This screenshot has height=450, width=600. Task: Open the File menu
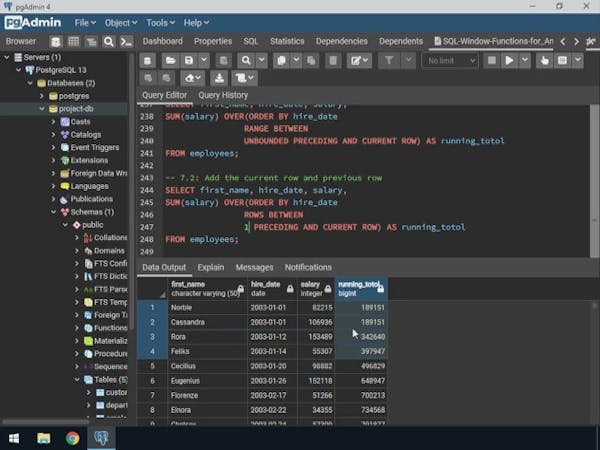coord(85,23)
